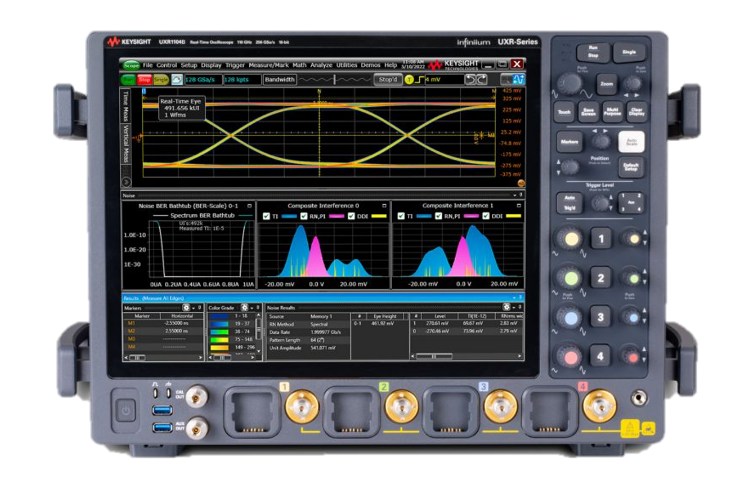Viewport: 750px width, 480px height.
Task: Click the green Scope button on screen
Action: tap(131, 65)
